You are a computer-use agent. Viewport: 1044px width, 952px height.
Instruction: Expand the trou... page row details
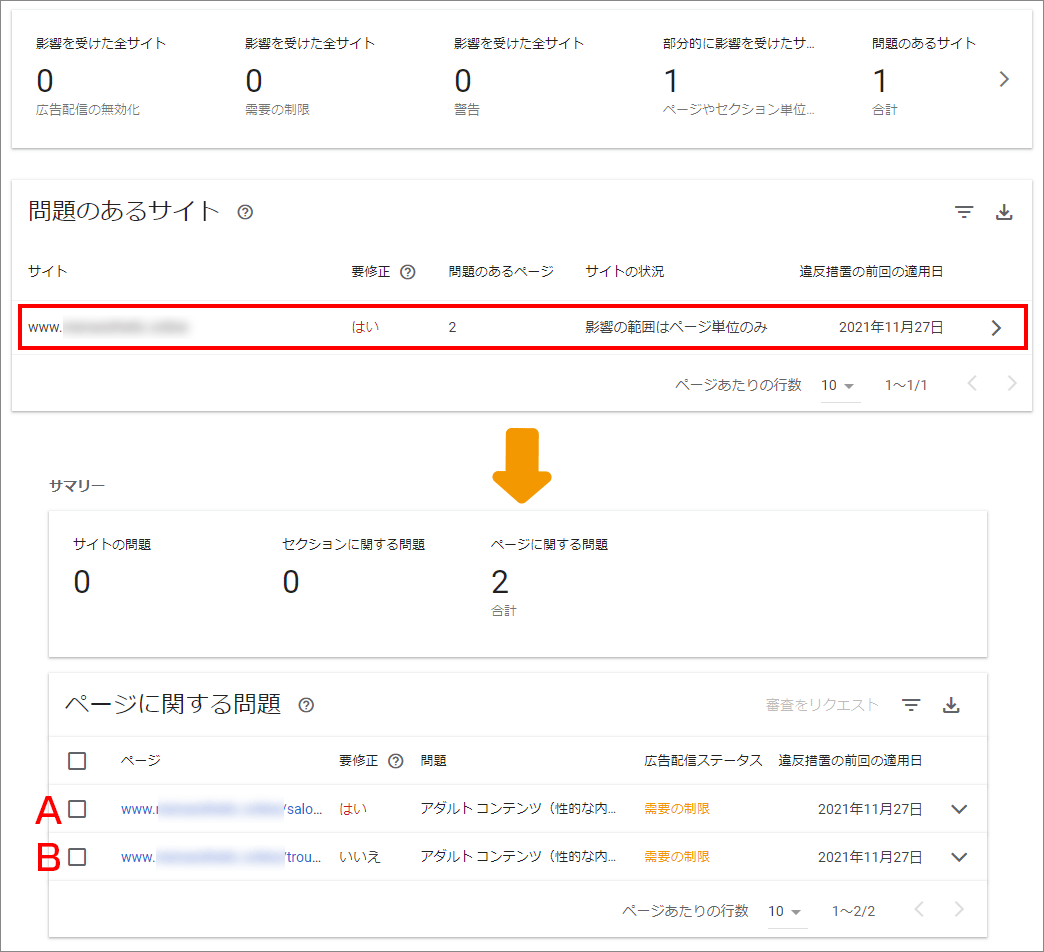click(959, 857)
